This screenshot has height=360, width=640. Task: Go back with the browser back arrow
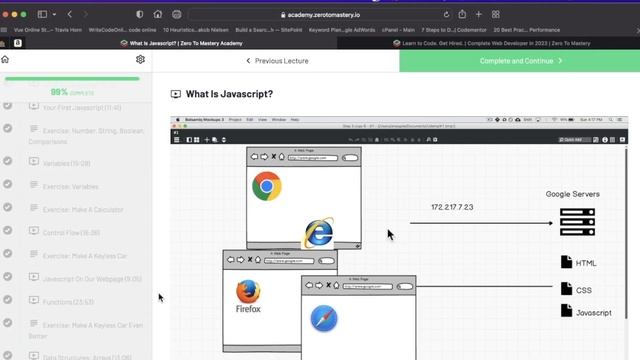(x=70, y=14)
